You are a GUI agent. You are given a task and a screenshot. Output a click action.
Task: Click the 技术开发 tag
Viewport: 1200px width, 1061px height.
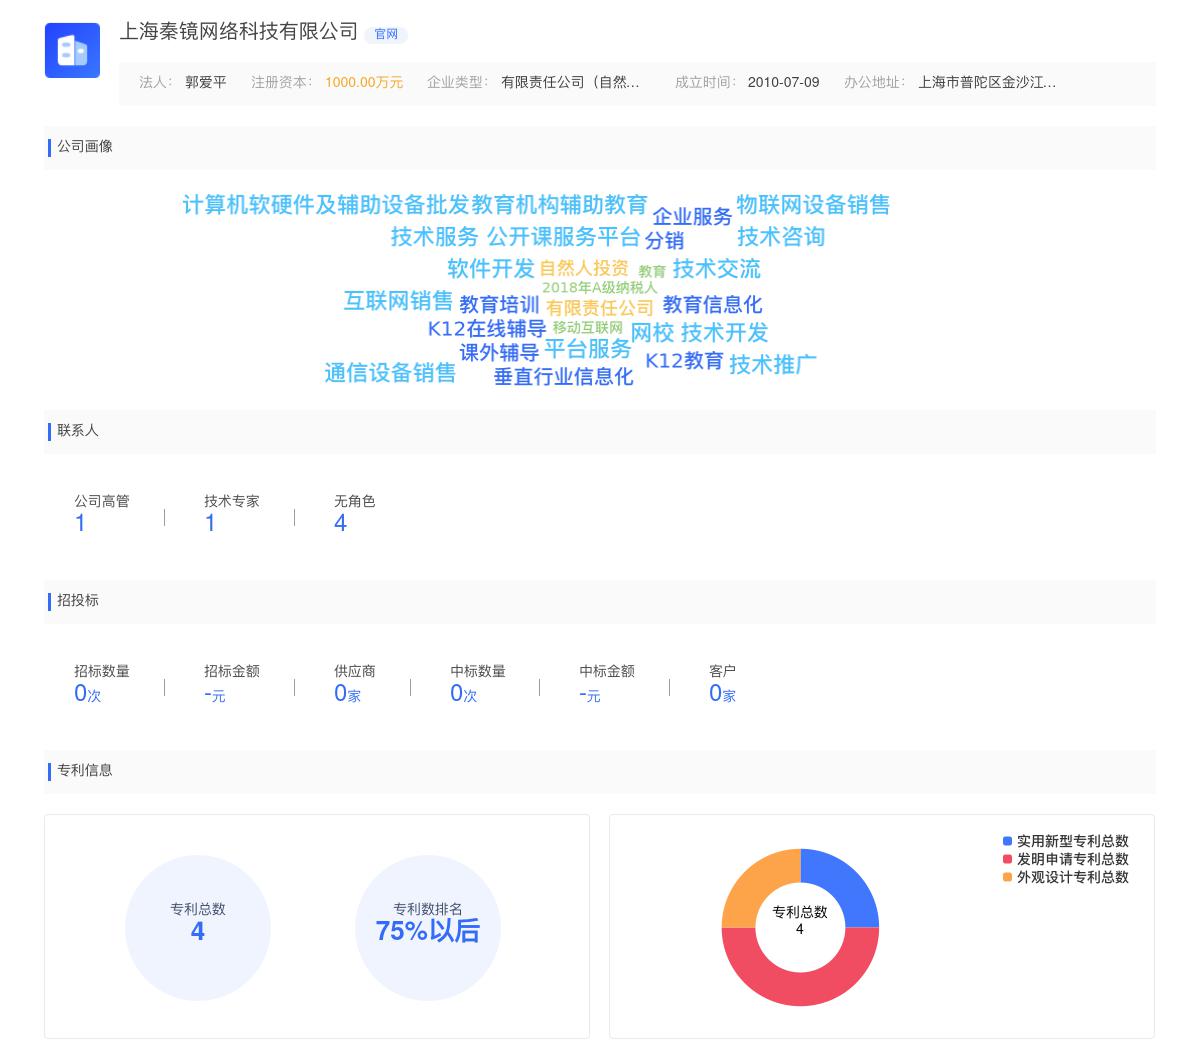(x=725, y=333)
